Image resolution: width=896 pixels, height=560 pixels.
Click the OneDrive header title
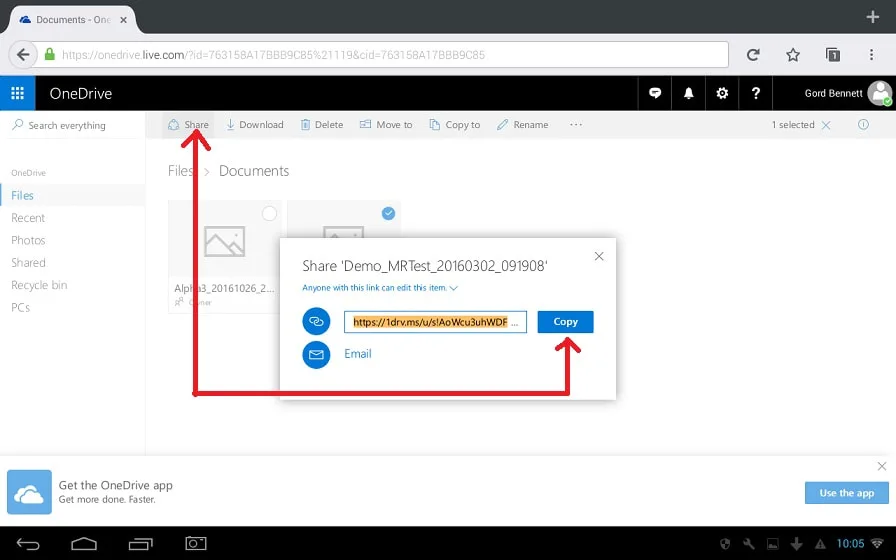click(x=81, y=93)
